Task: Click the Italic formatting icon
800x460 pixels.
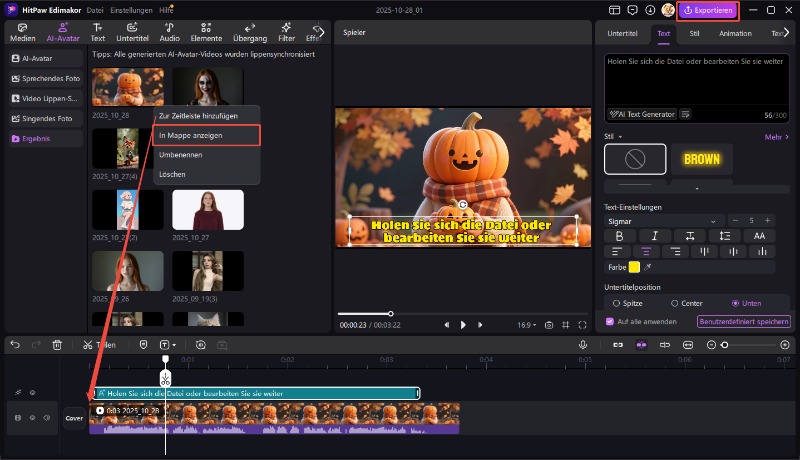Action: click(x=655, y=236)
